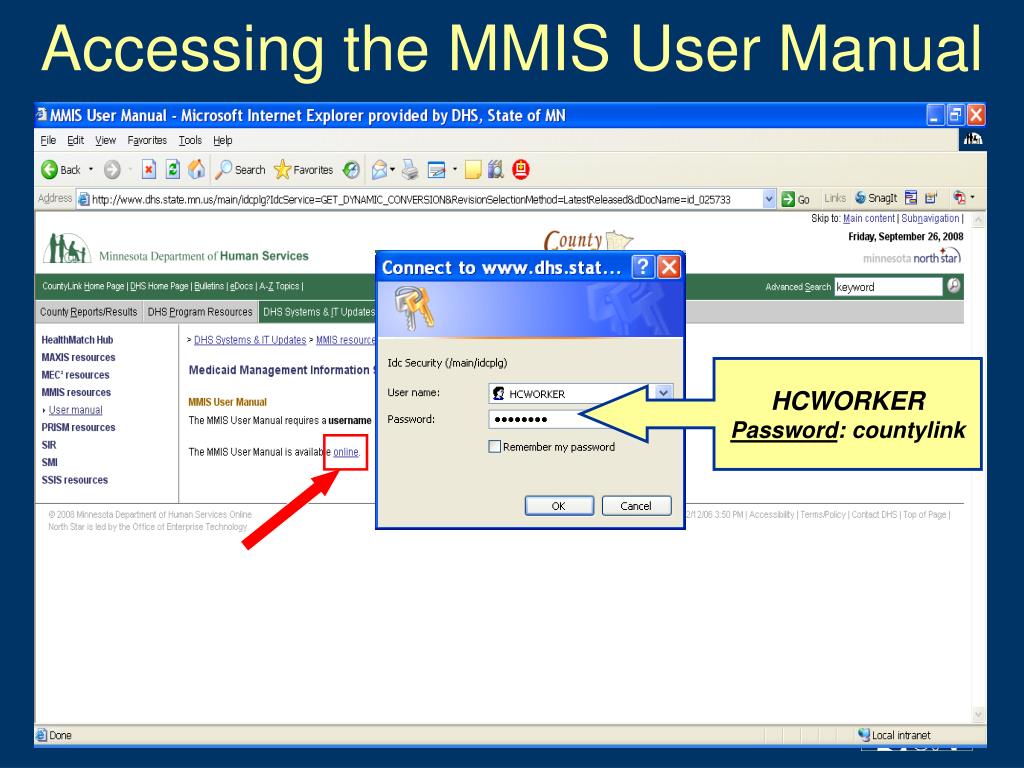The width and height of the screenshot is (1024, 768).
Task: Click Cancel in the login dialog
Action: 636,505
